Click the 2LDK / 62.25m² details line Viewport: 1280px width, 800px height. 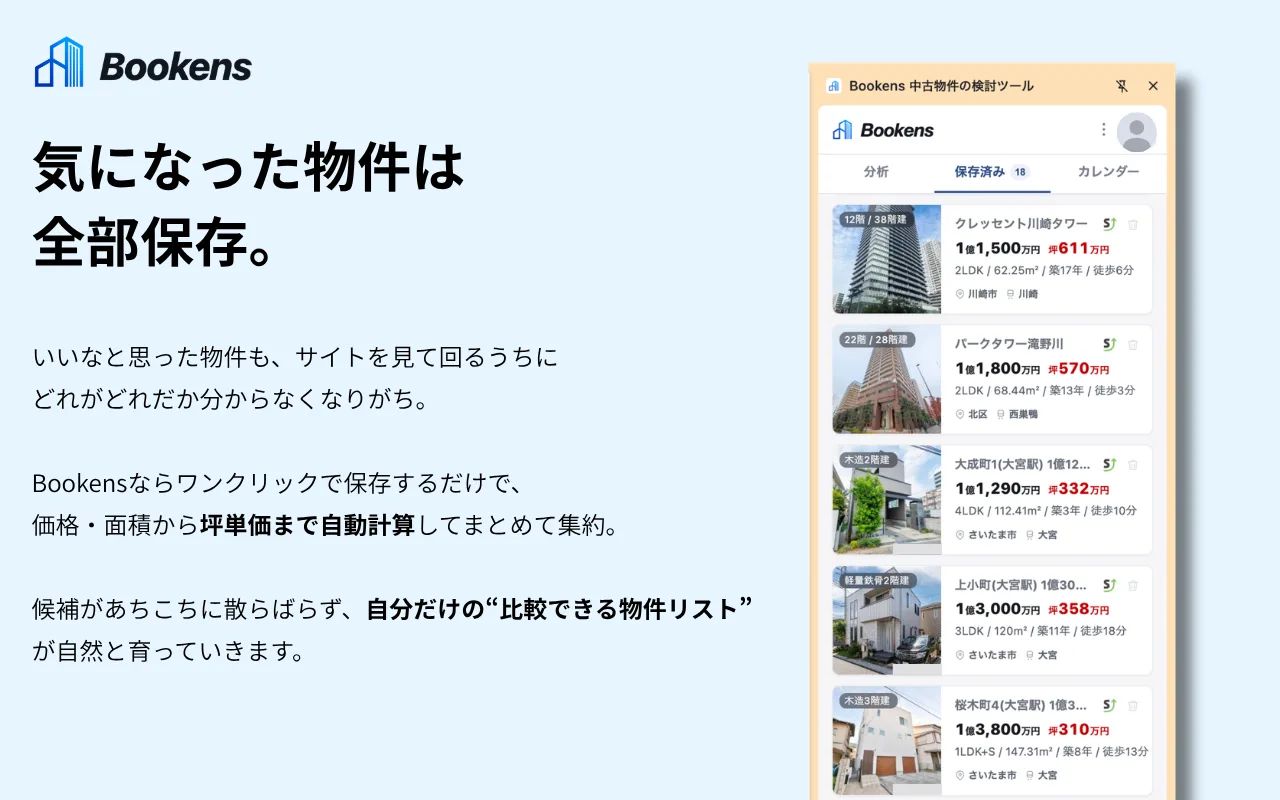coord(1044,271)
